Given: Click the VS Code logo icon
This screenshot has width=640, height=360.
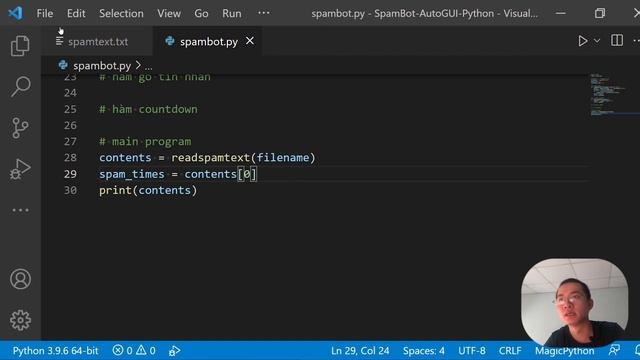Looking at the screenshot, I should (x=15, y=13).
